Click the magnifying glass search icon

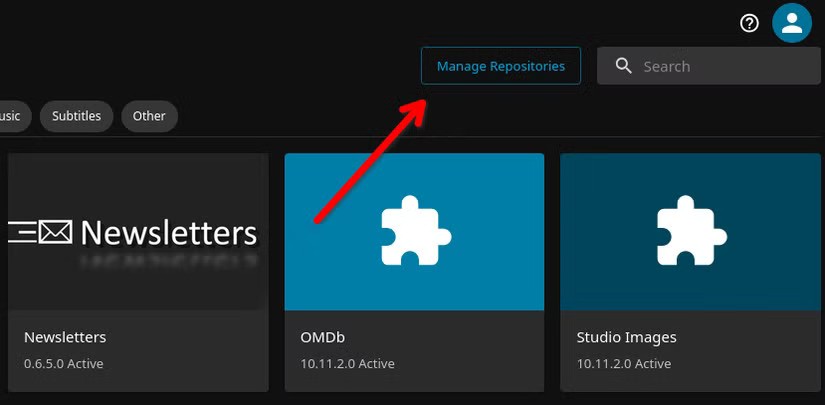coord(624,66)
